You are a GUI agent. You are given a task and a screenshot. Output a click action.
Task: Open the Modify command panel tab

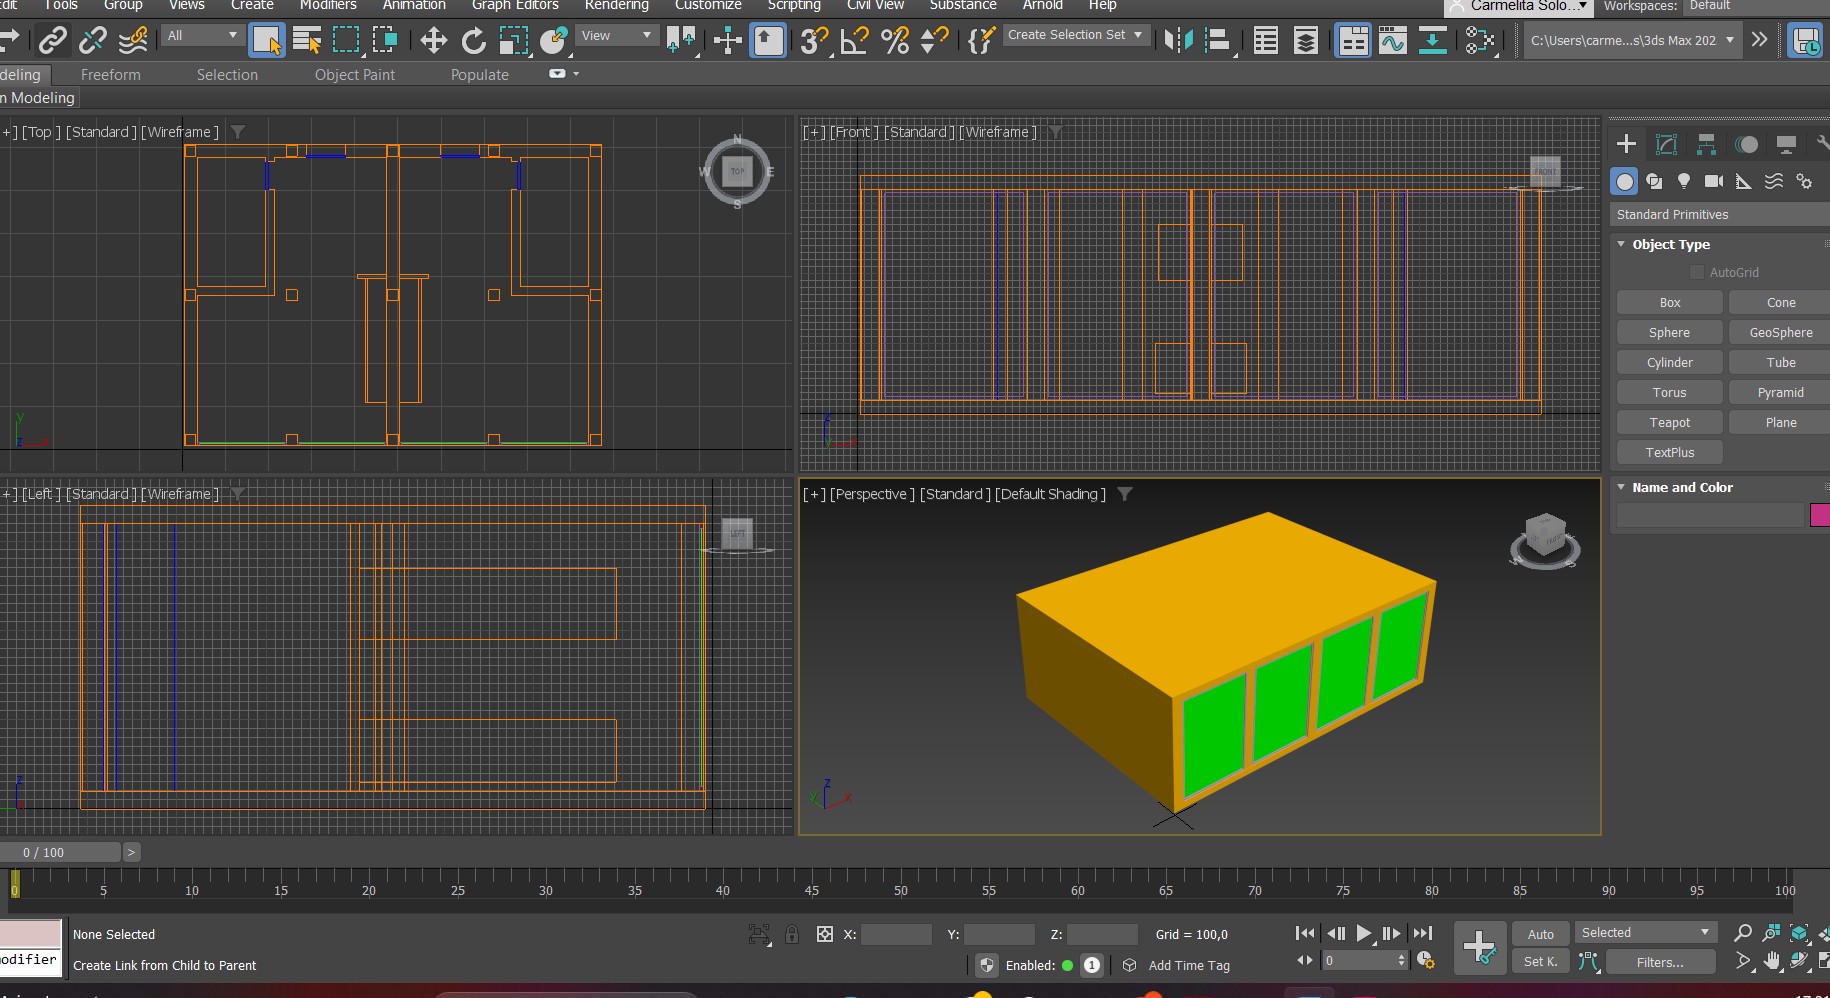tap(1666, 144)
